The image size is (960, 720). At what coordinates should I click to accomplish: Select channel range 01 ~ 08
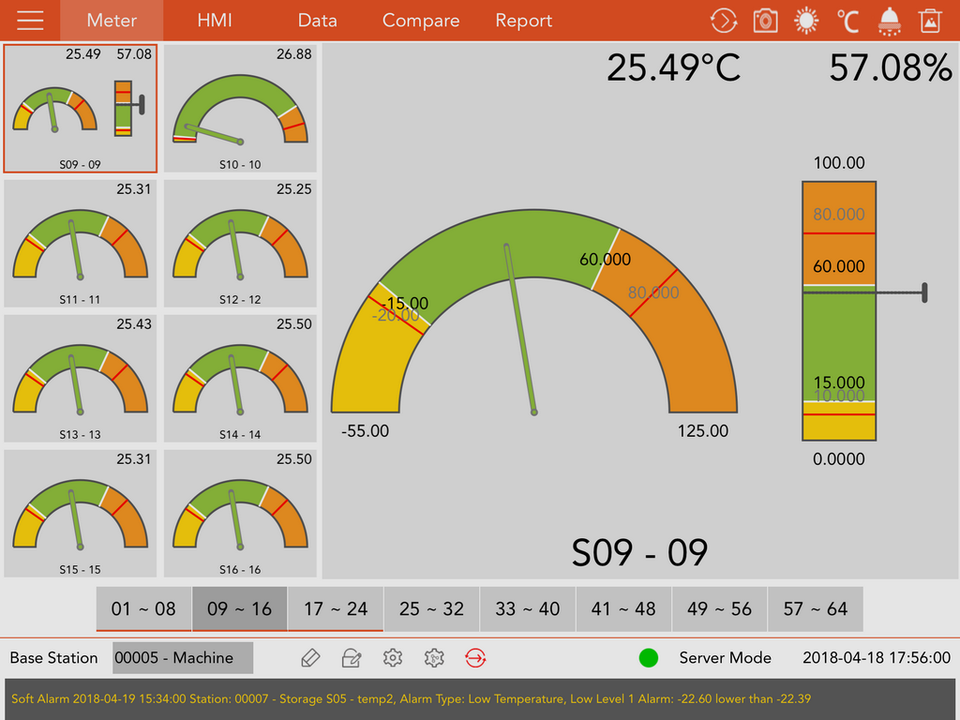pos(143,608)
